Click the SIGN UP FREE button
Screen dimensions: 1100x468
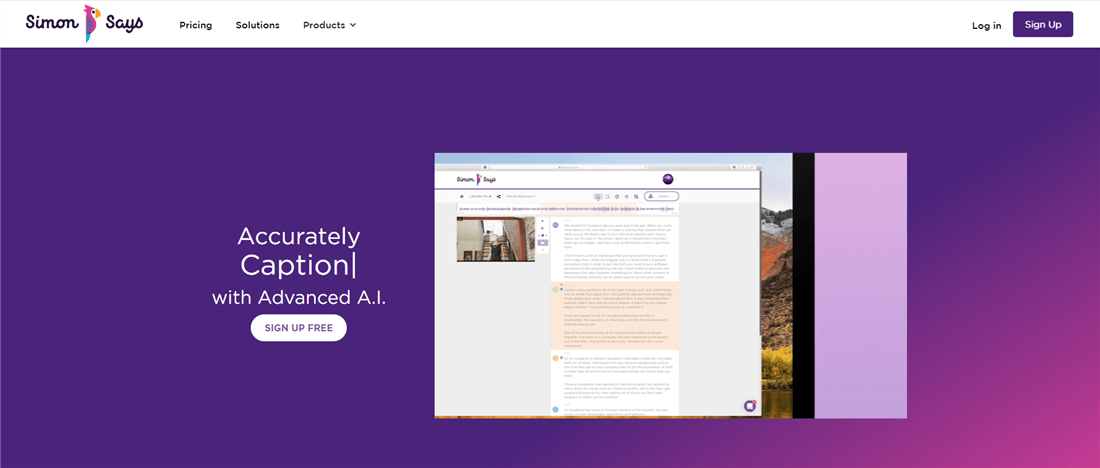click(299, 328)
